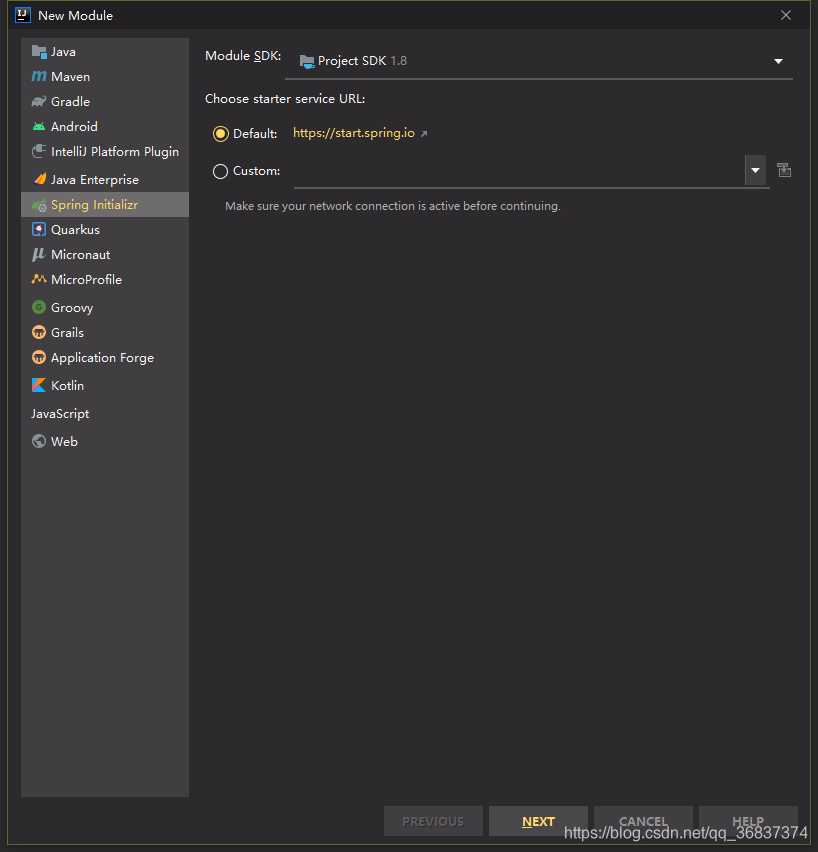Select the Maven module type
The width and height of the screenshot is (818, 852).
coord(105,77)
